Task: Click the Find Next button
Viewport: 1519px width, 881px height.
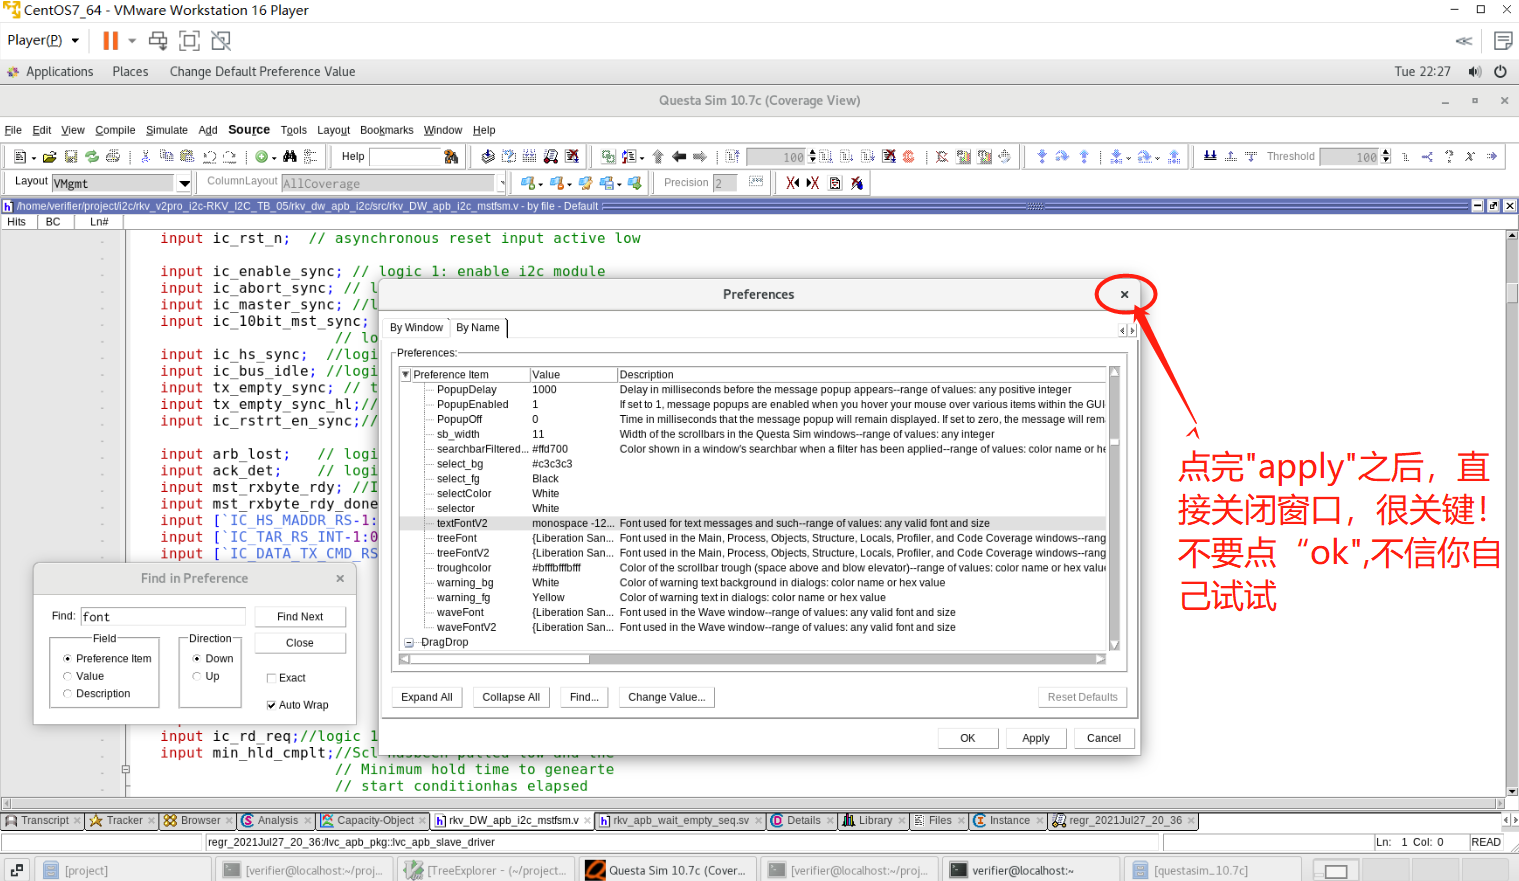Action: (300, 617)
